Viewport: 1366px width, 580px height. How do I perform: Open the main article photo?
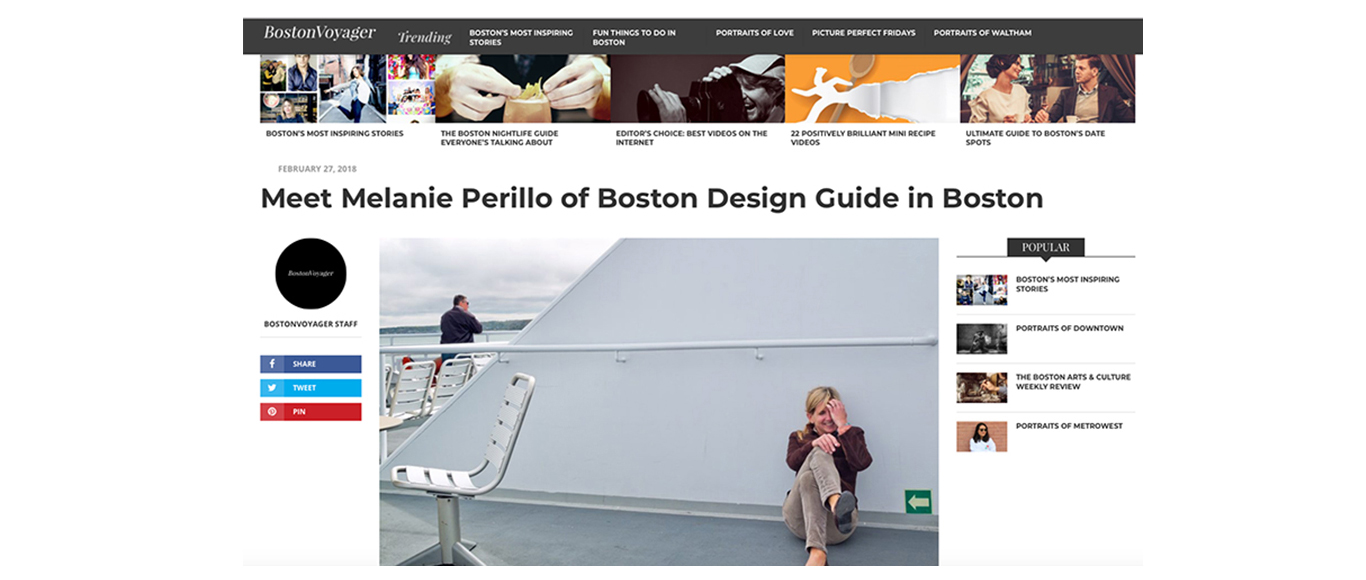click(x=658, y=402)
